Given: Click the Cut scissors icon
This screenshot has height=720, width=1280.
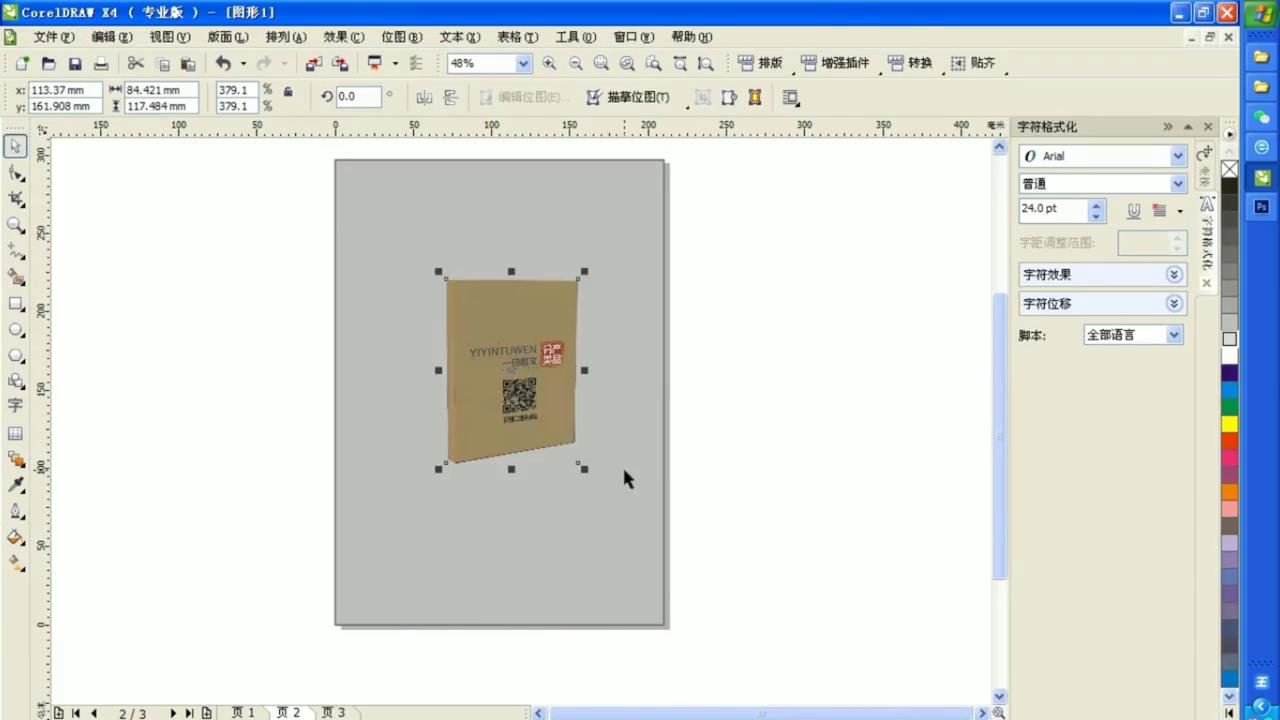Looking at the screenshot, I should (136, 63).
